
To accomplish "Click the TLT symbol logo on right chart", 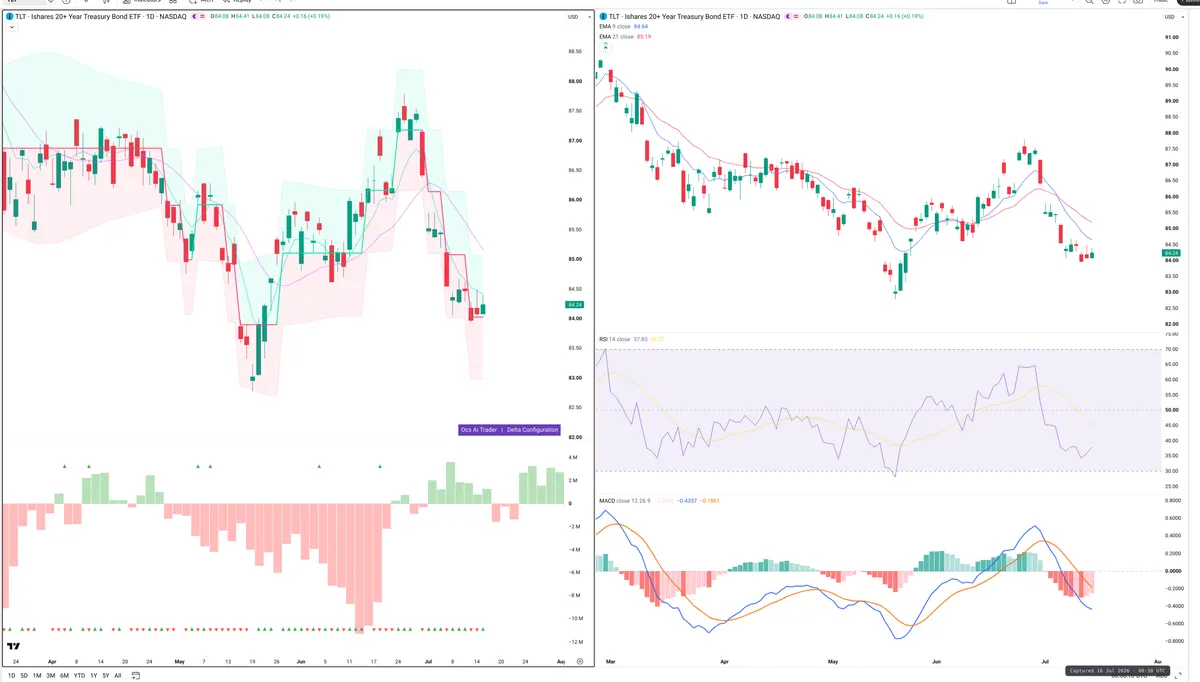I will (x=603, y=16).
